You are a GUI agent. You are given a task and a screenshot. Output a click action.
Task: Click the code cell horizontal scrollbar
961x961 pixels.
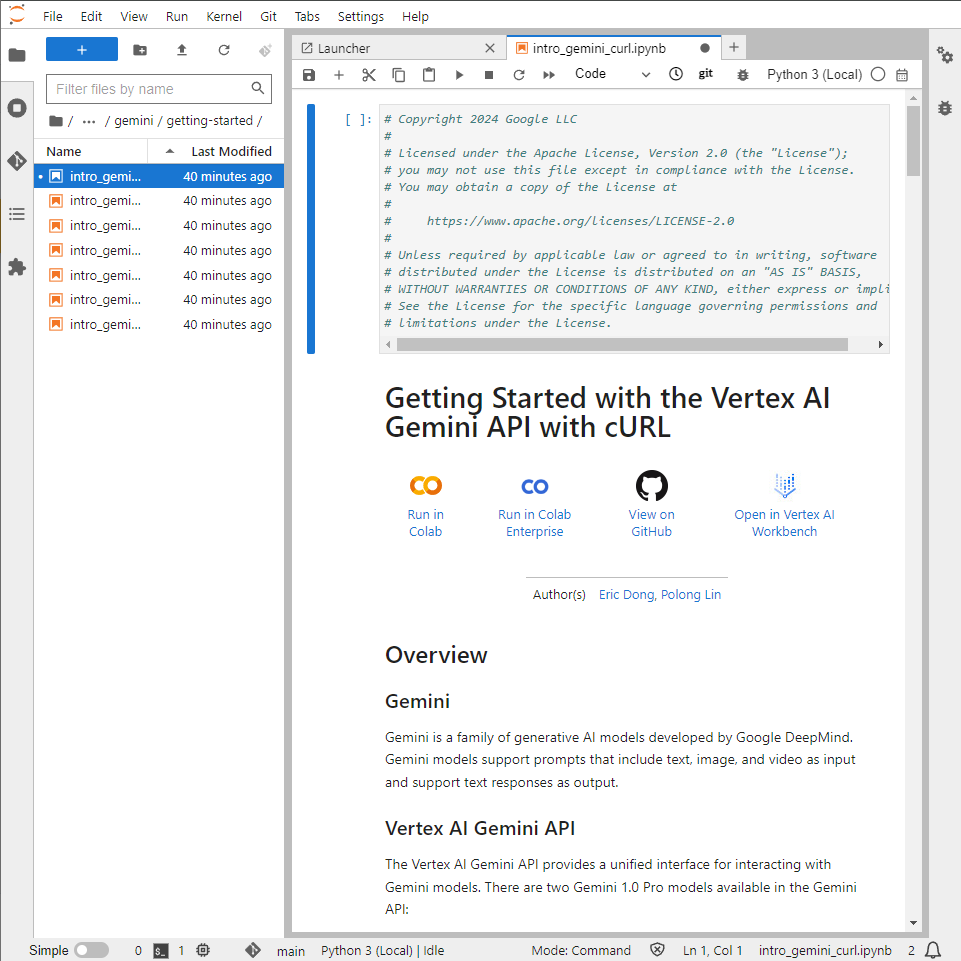[x=622, y=344]
